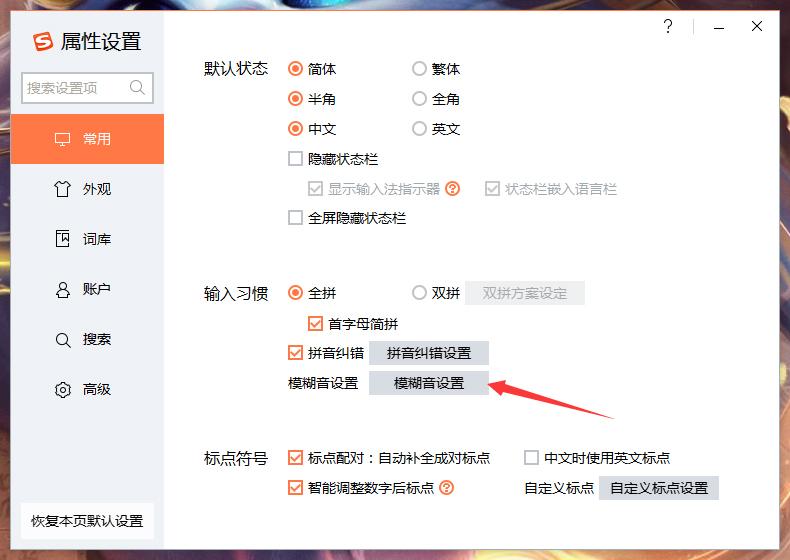Select the 繁体 radio option

coord(419,69)
